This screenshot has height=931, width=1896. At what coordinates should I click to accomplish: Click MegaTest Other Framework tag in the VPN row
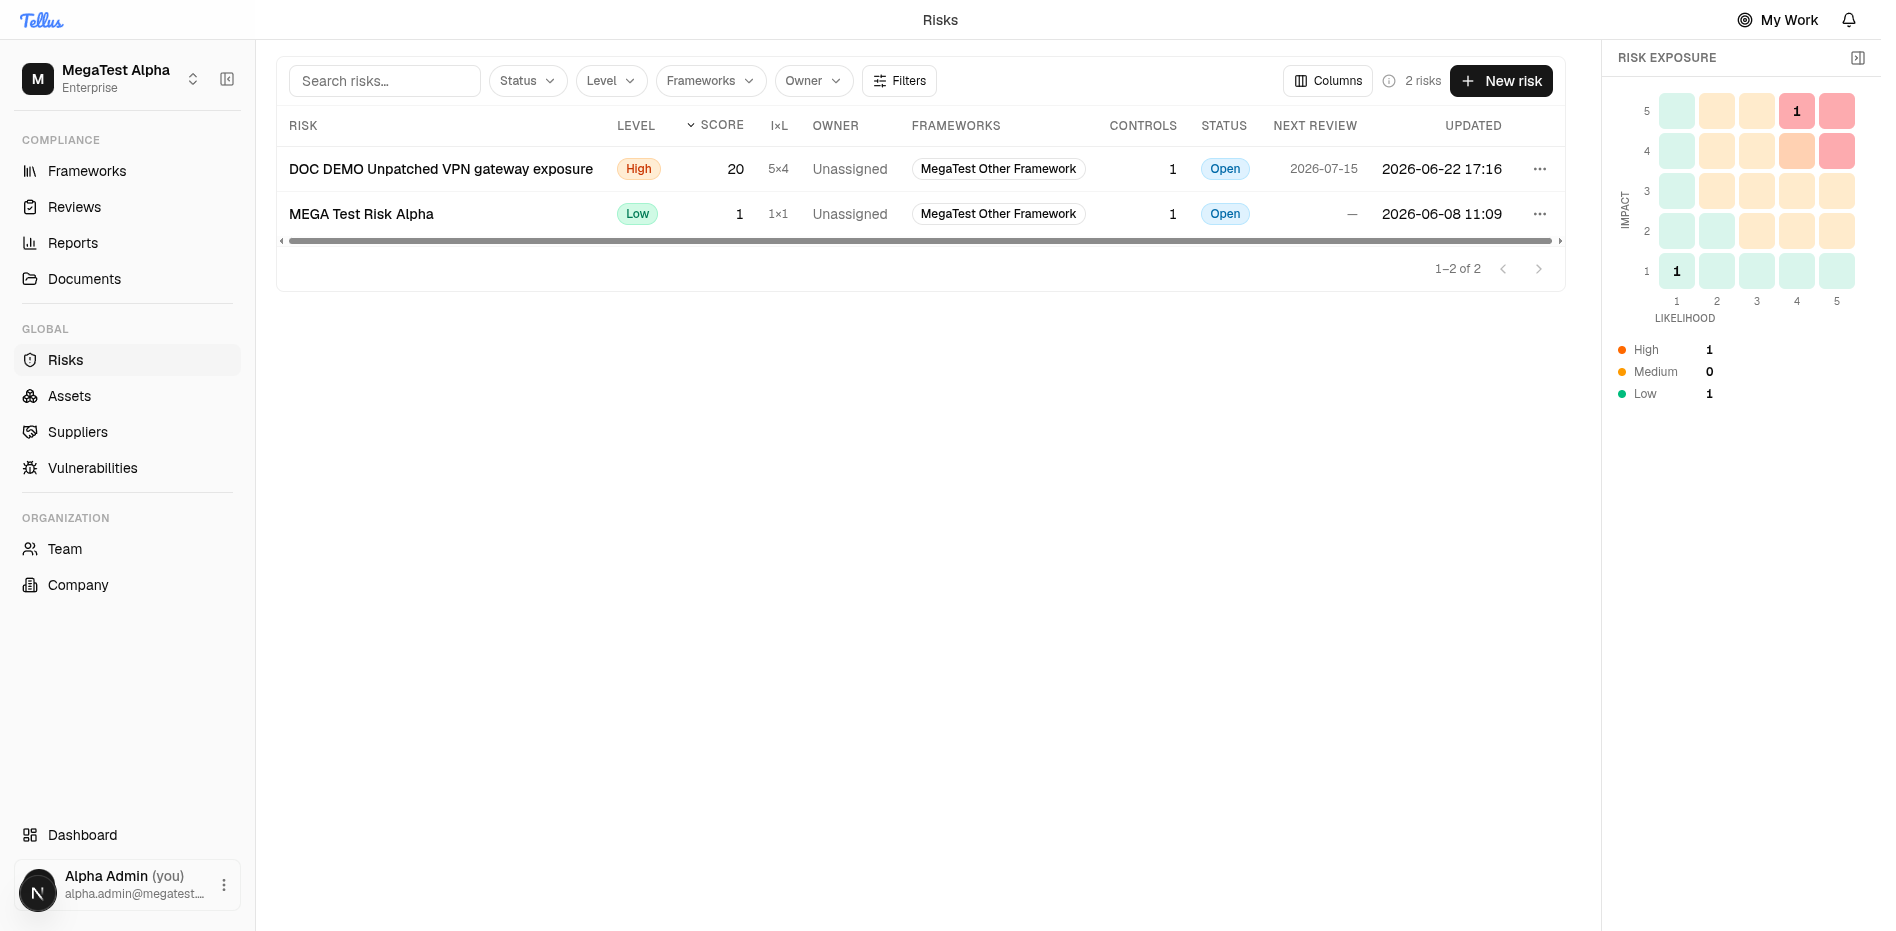click(x=998, y=169)
